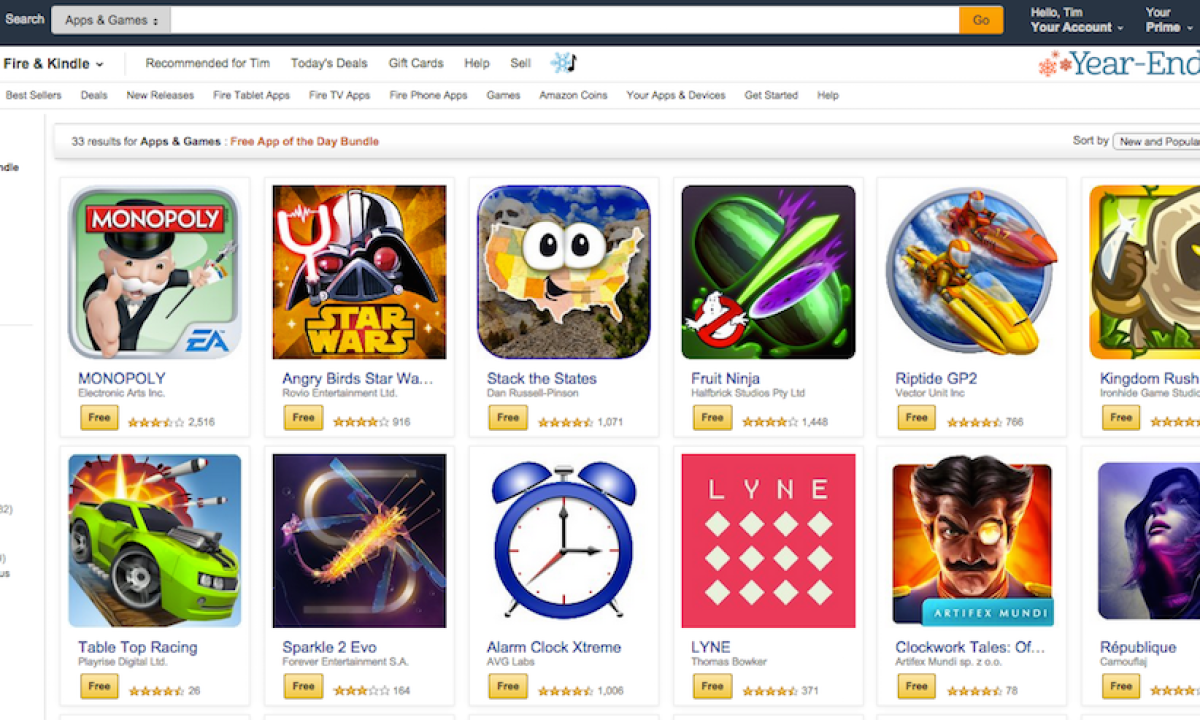Click inside the search text field
Viewport: 1200px width, 720px height.
pos(565,20)
